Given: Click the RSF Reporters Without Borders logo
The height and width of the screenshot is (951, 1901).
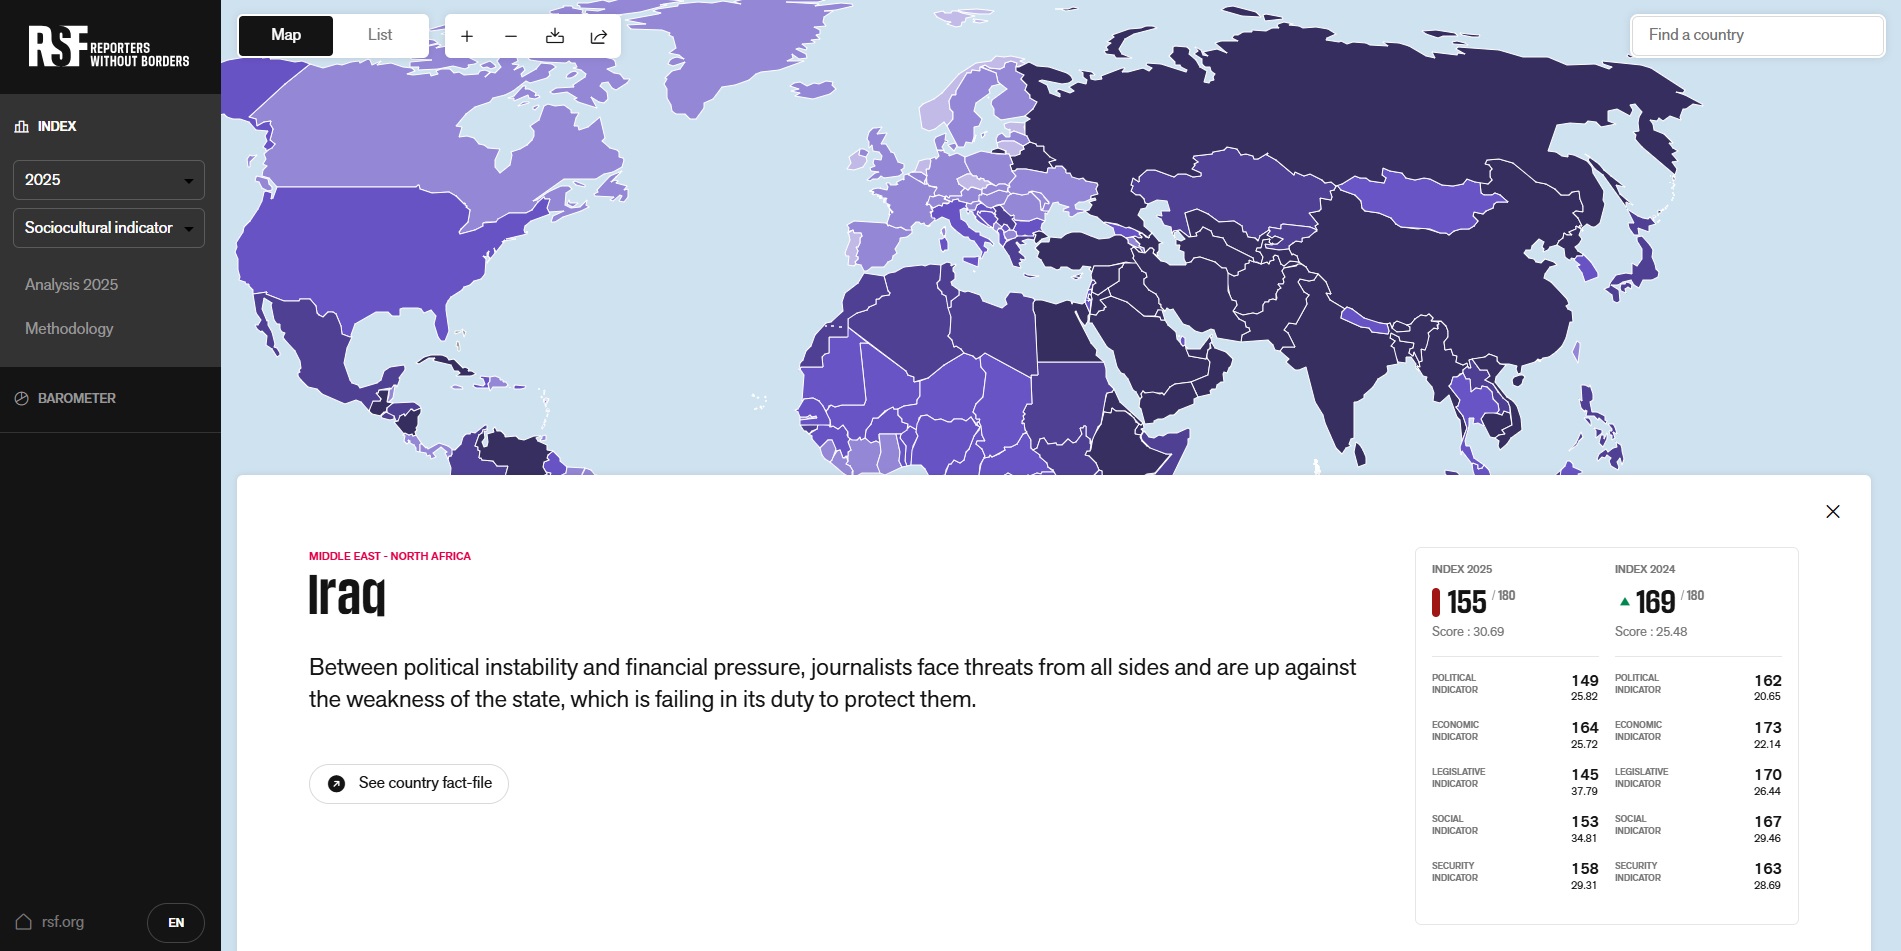Looking at the screenshot, I should pos(108,46).
